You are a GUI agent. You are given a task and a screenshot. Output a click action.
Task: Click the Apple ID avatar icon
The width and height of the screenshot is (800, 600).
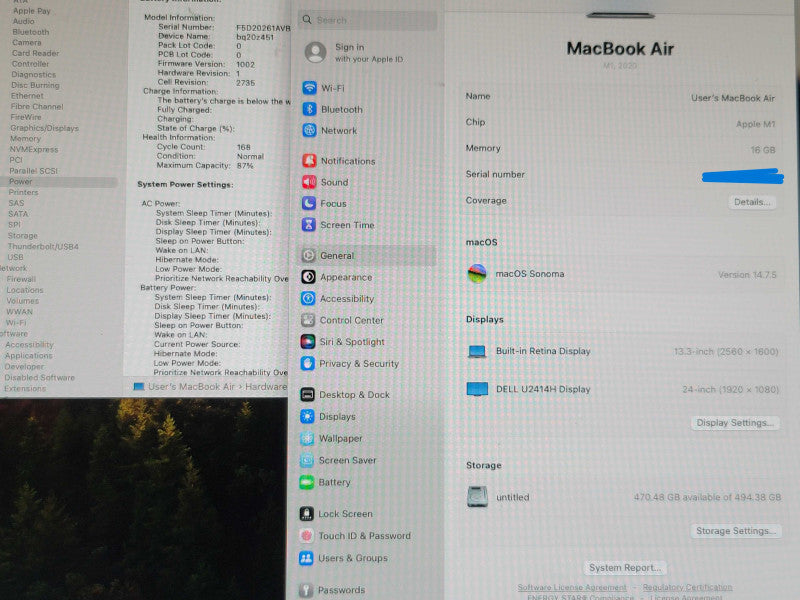click(315, 52)
